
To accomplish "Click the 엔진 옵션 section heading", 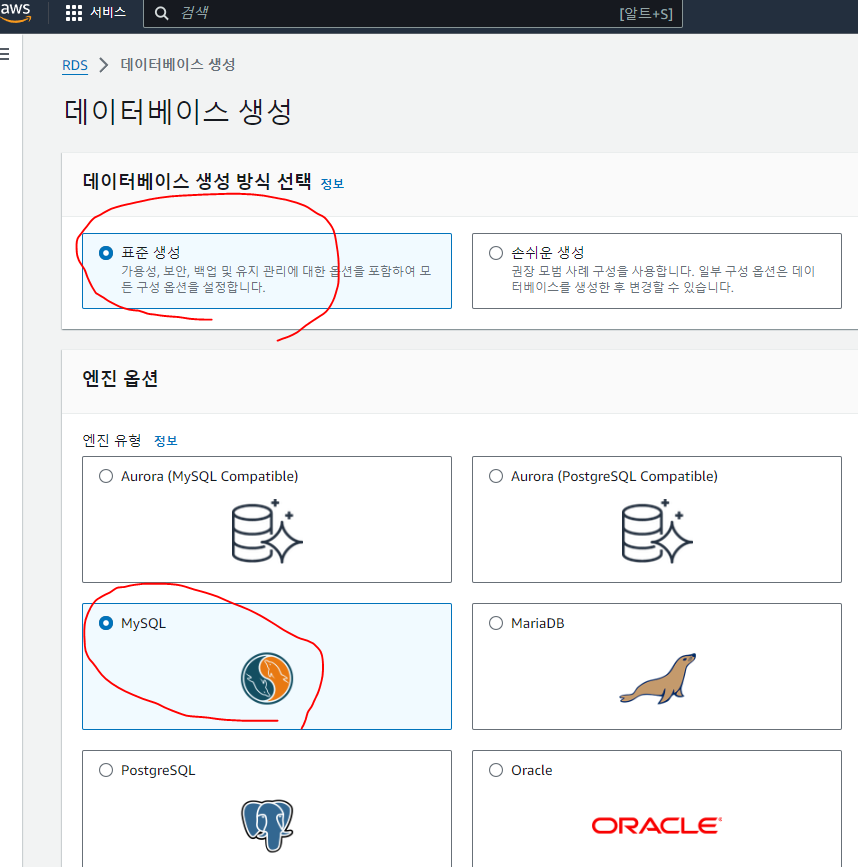I will 120,379.
